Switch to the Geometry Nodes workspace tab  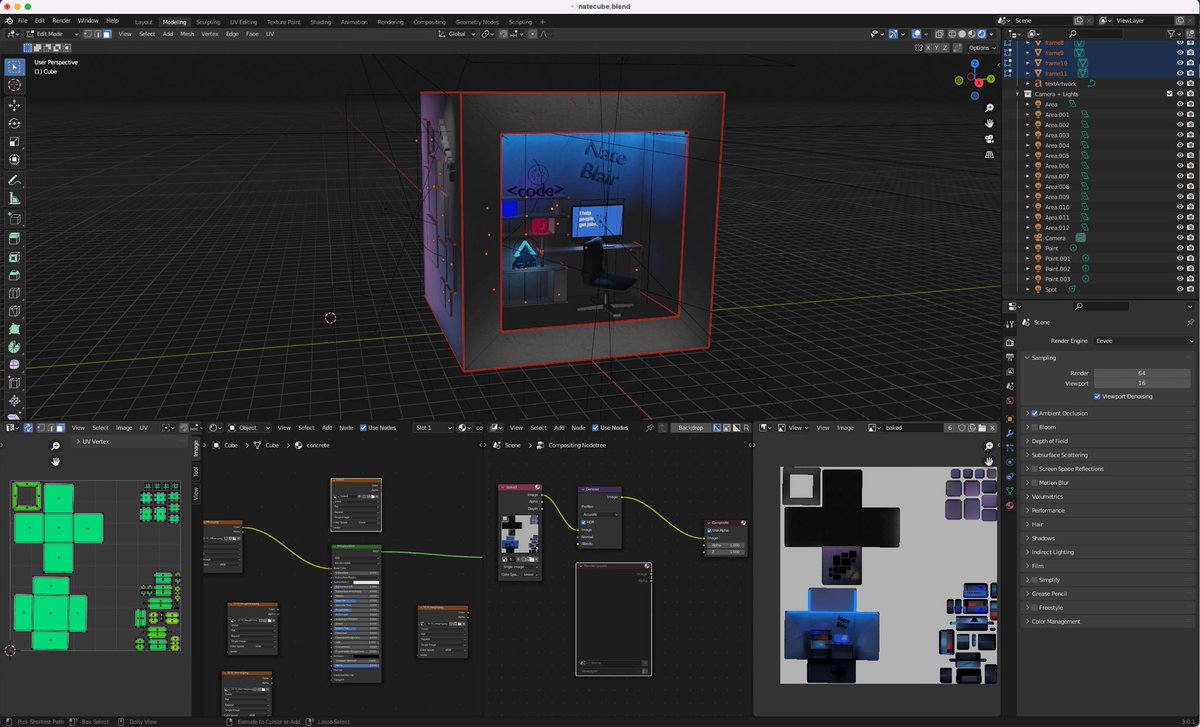(478, 21)
